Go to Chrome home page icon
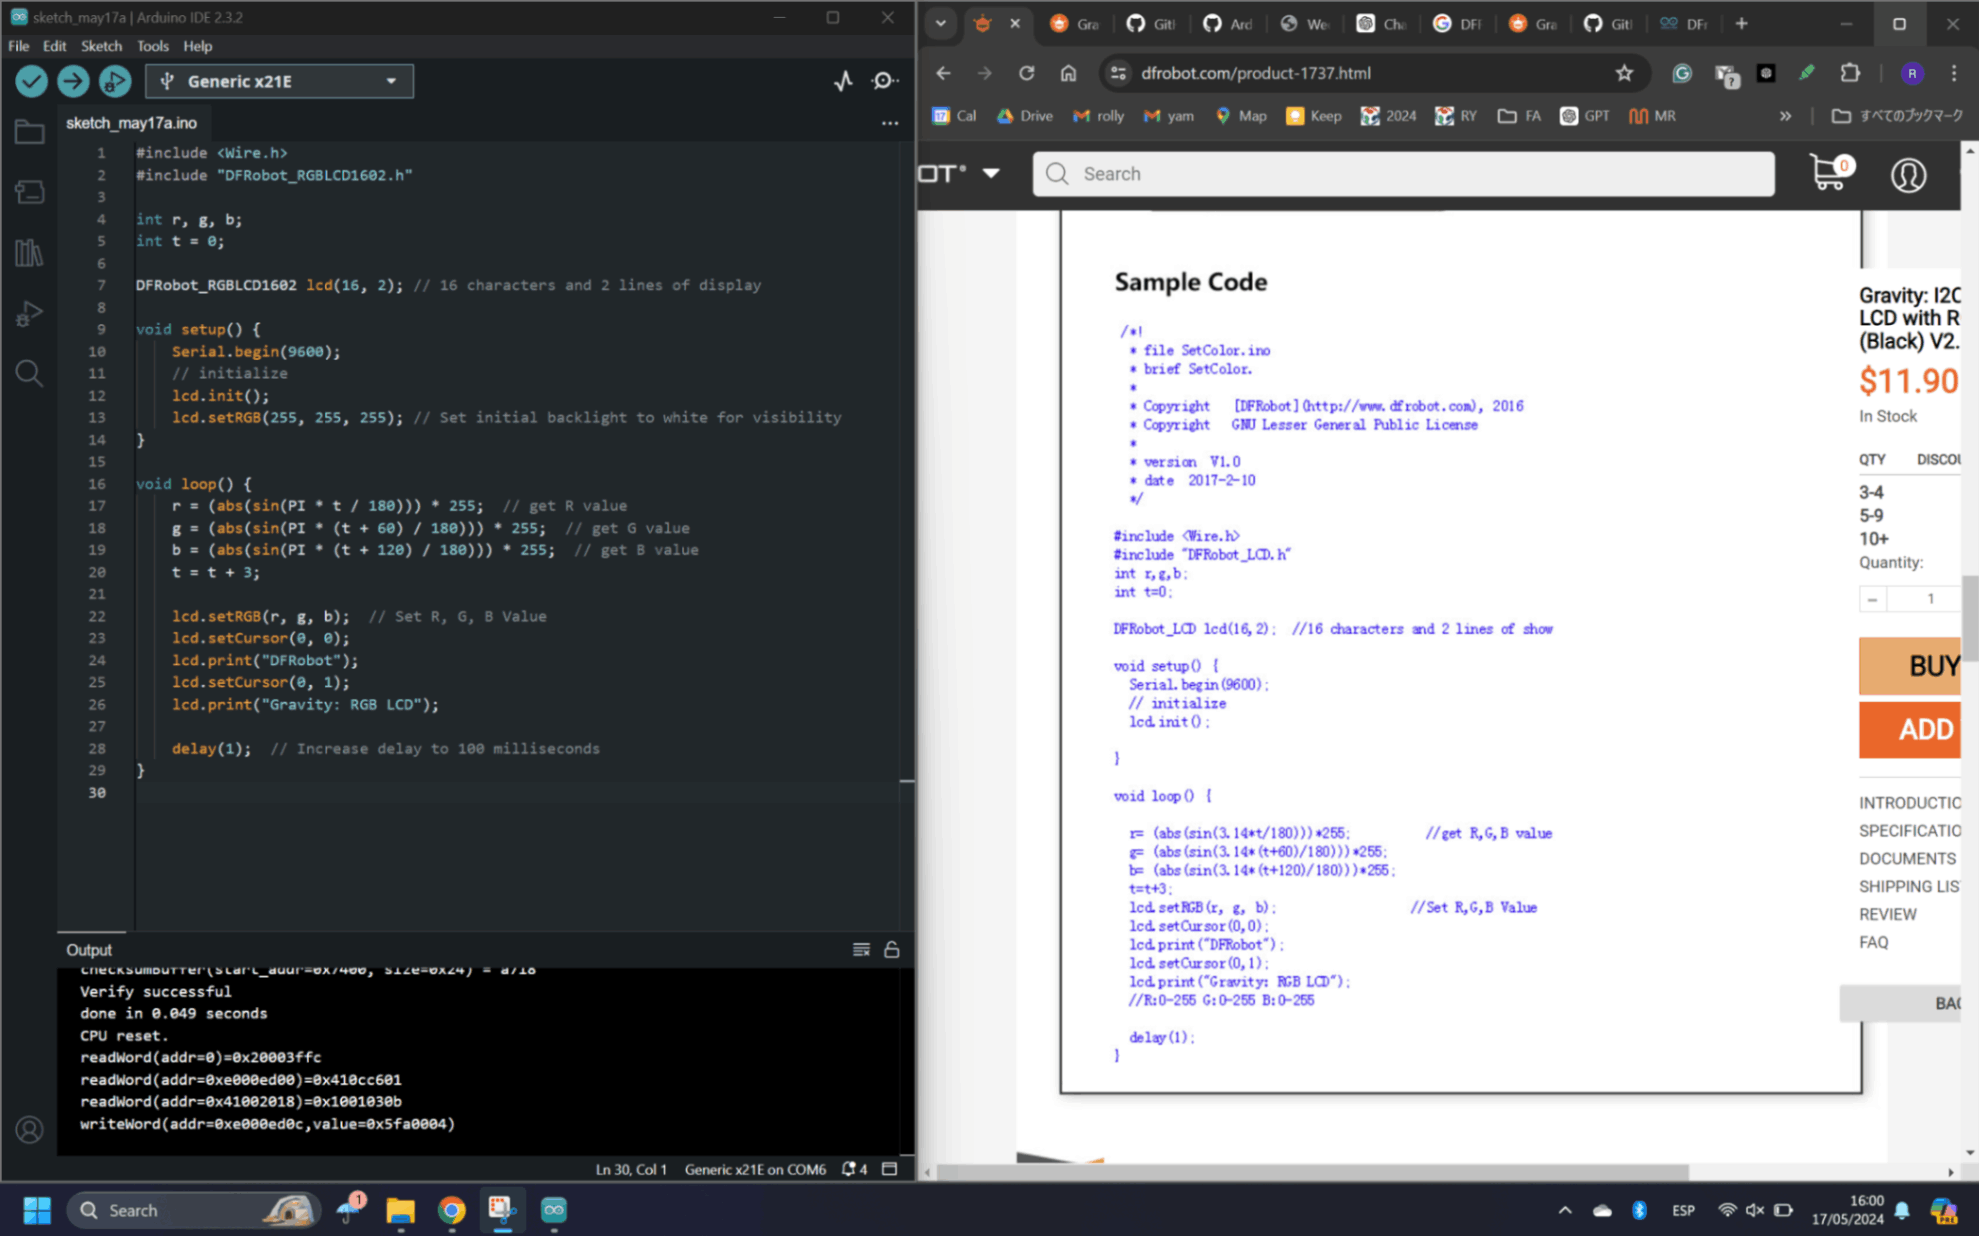Image resolution: width=1979 pixels, height=1236 pixels. [x=1069, y=73]
